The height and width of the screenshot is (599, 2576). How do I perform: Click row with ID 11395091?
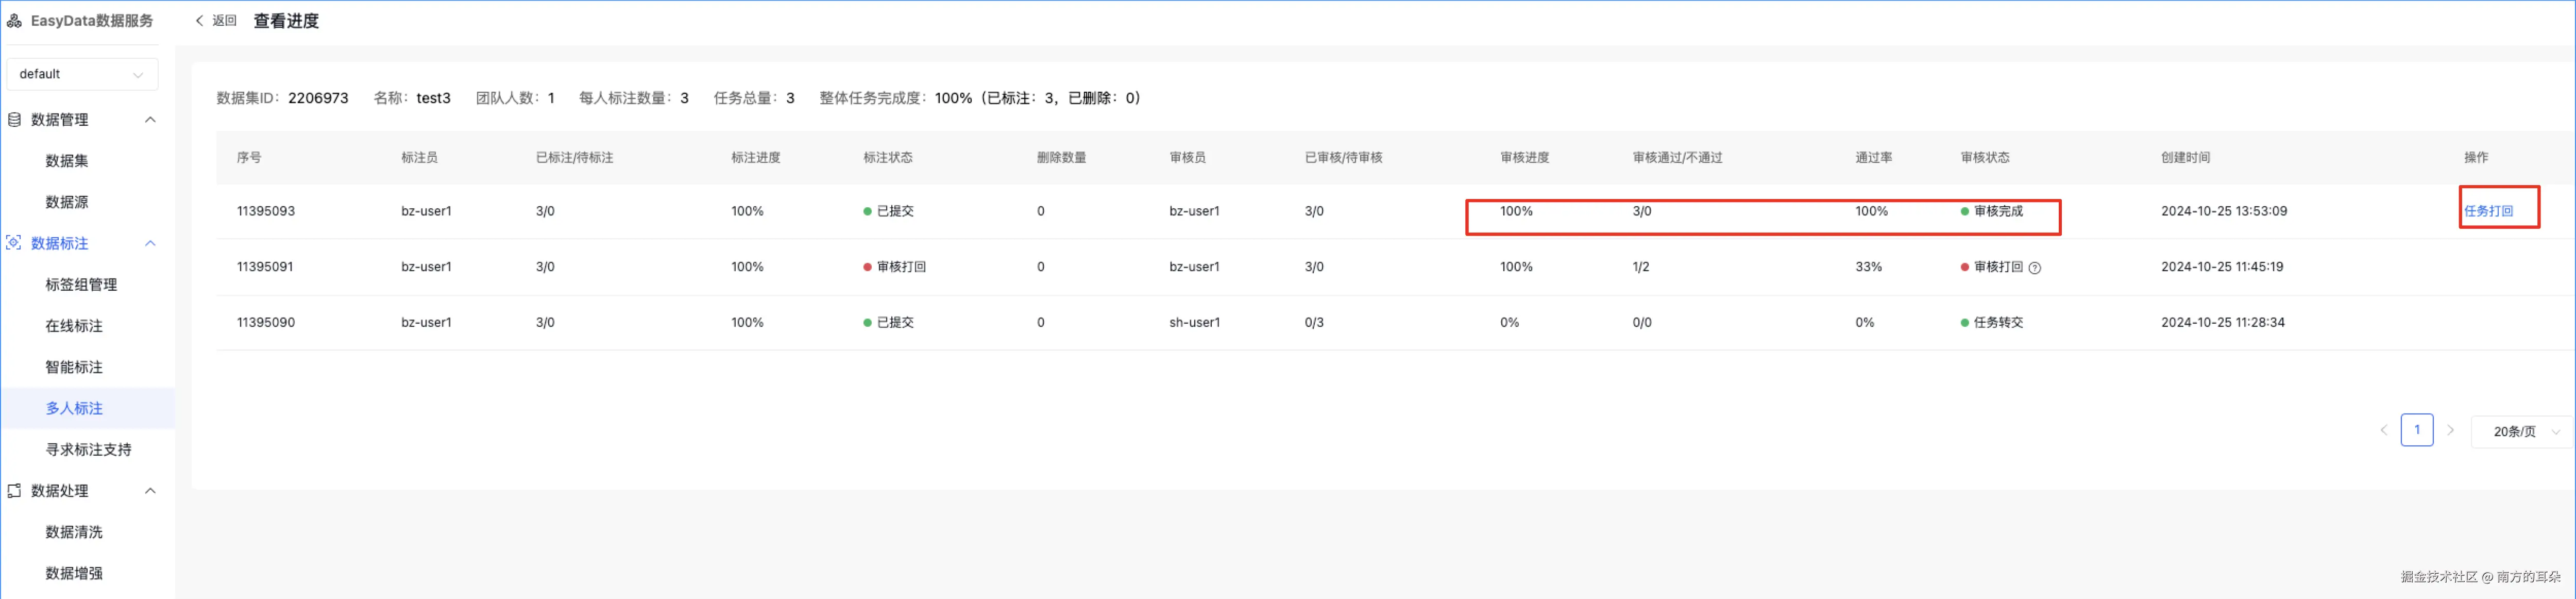tap(265, 267)
